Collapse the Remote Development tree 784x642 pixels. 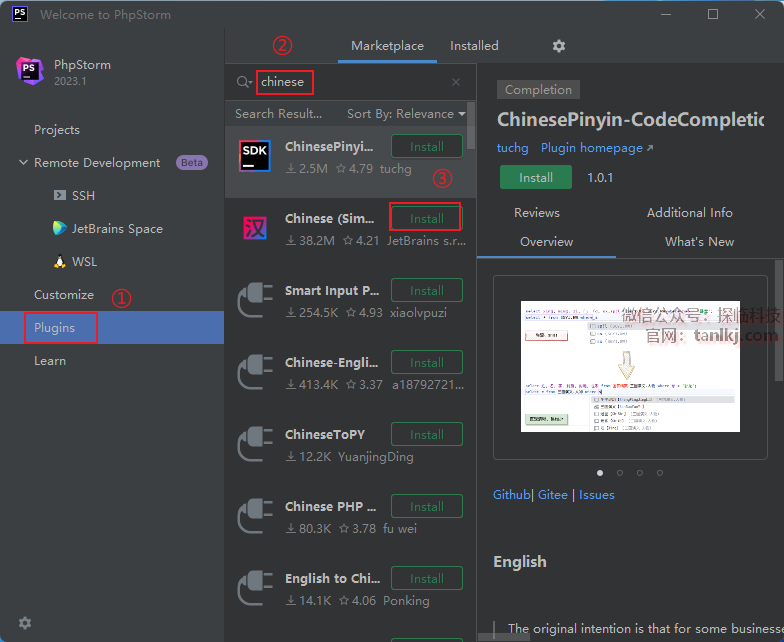pyautogui.click(x=23, y=163)
